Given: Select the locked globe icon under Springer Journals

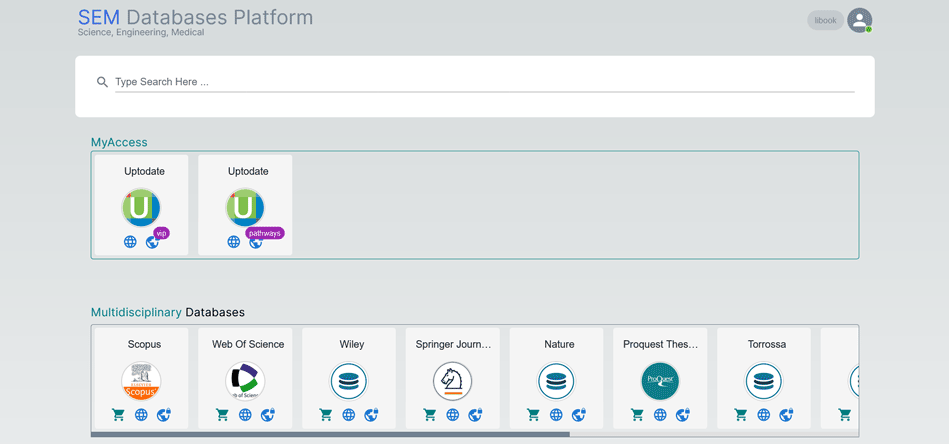Looking at the screenshot, I should [x=476, y=414].
